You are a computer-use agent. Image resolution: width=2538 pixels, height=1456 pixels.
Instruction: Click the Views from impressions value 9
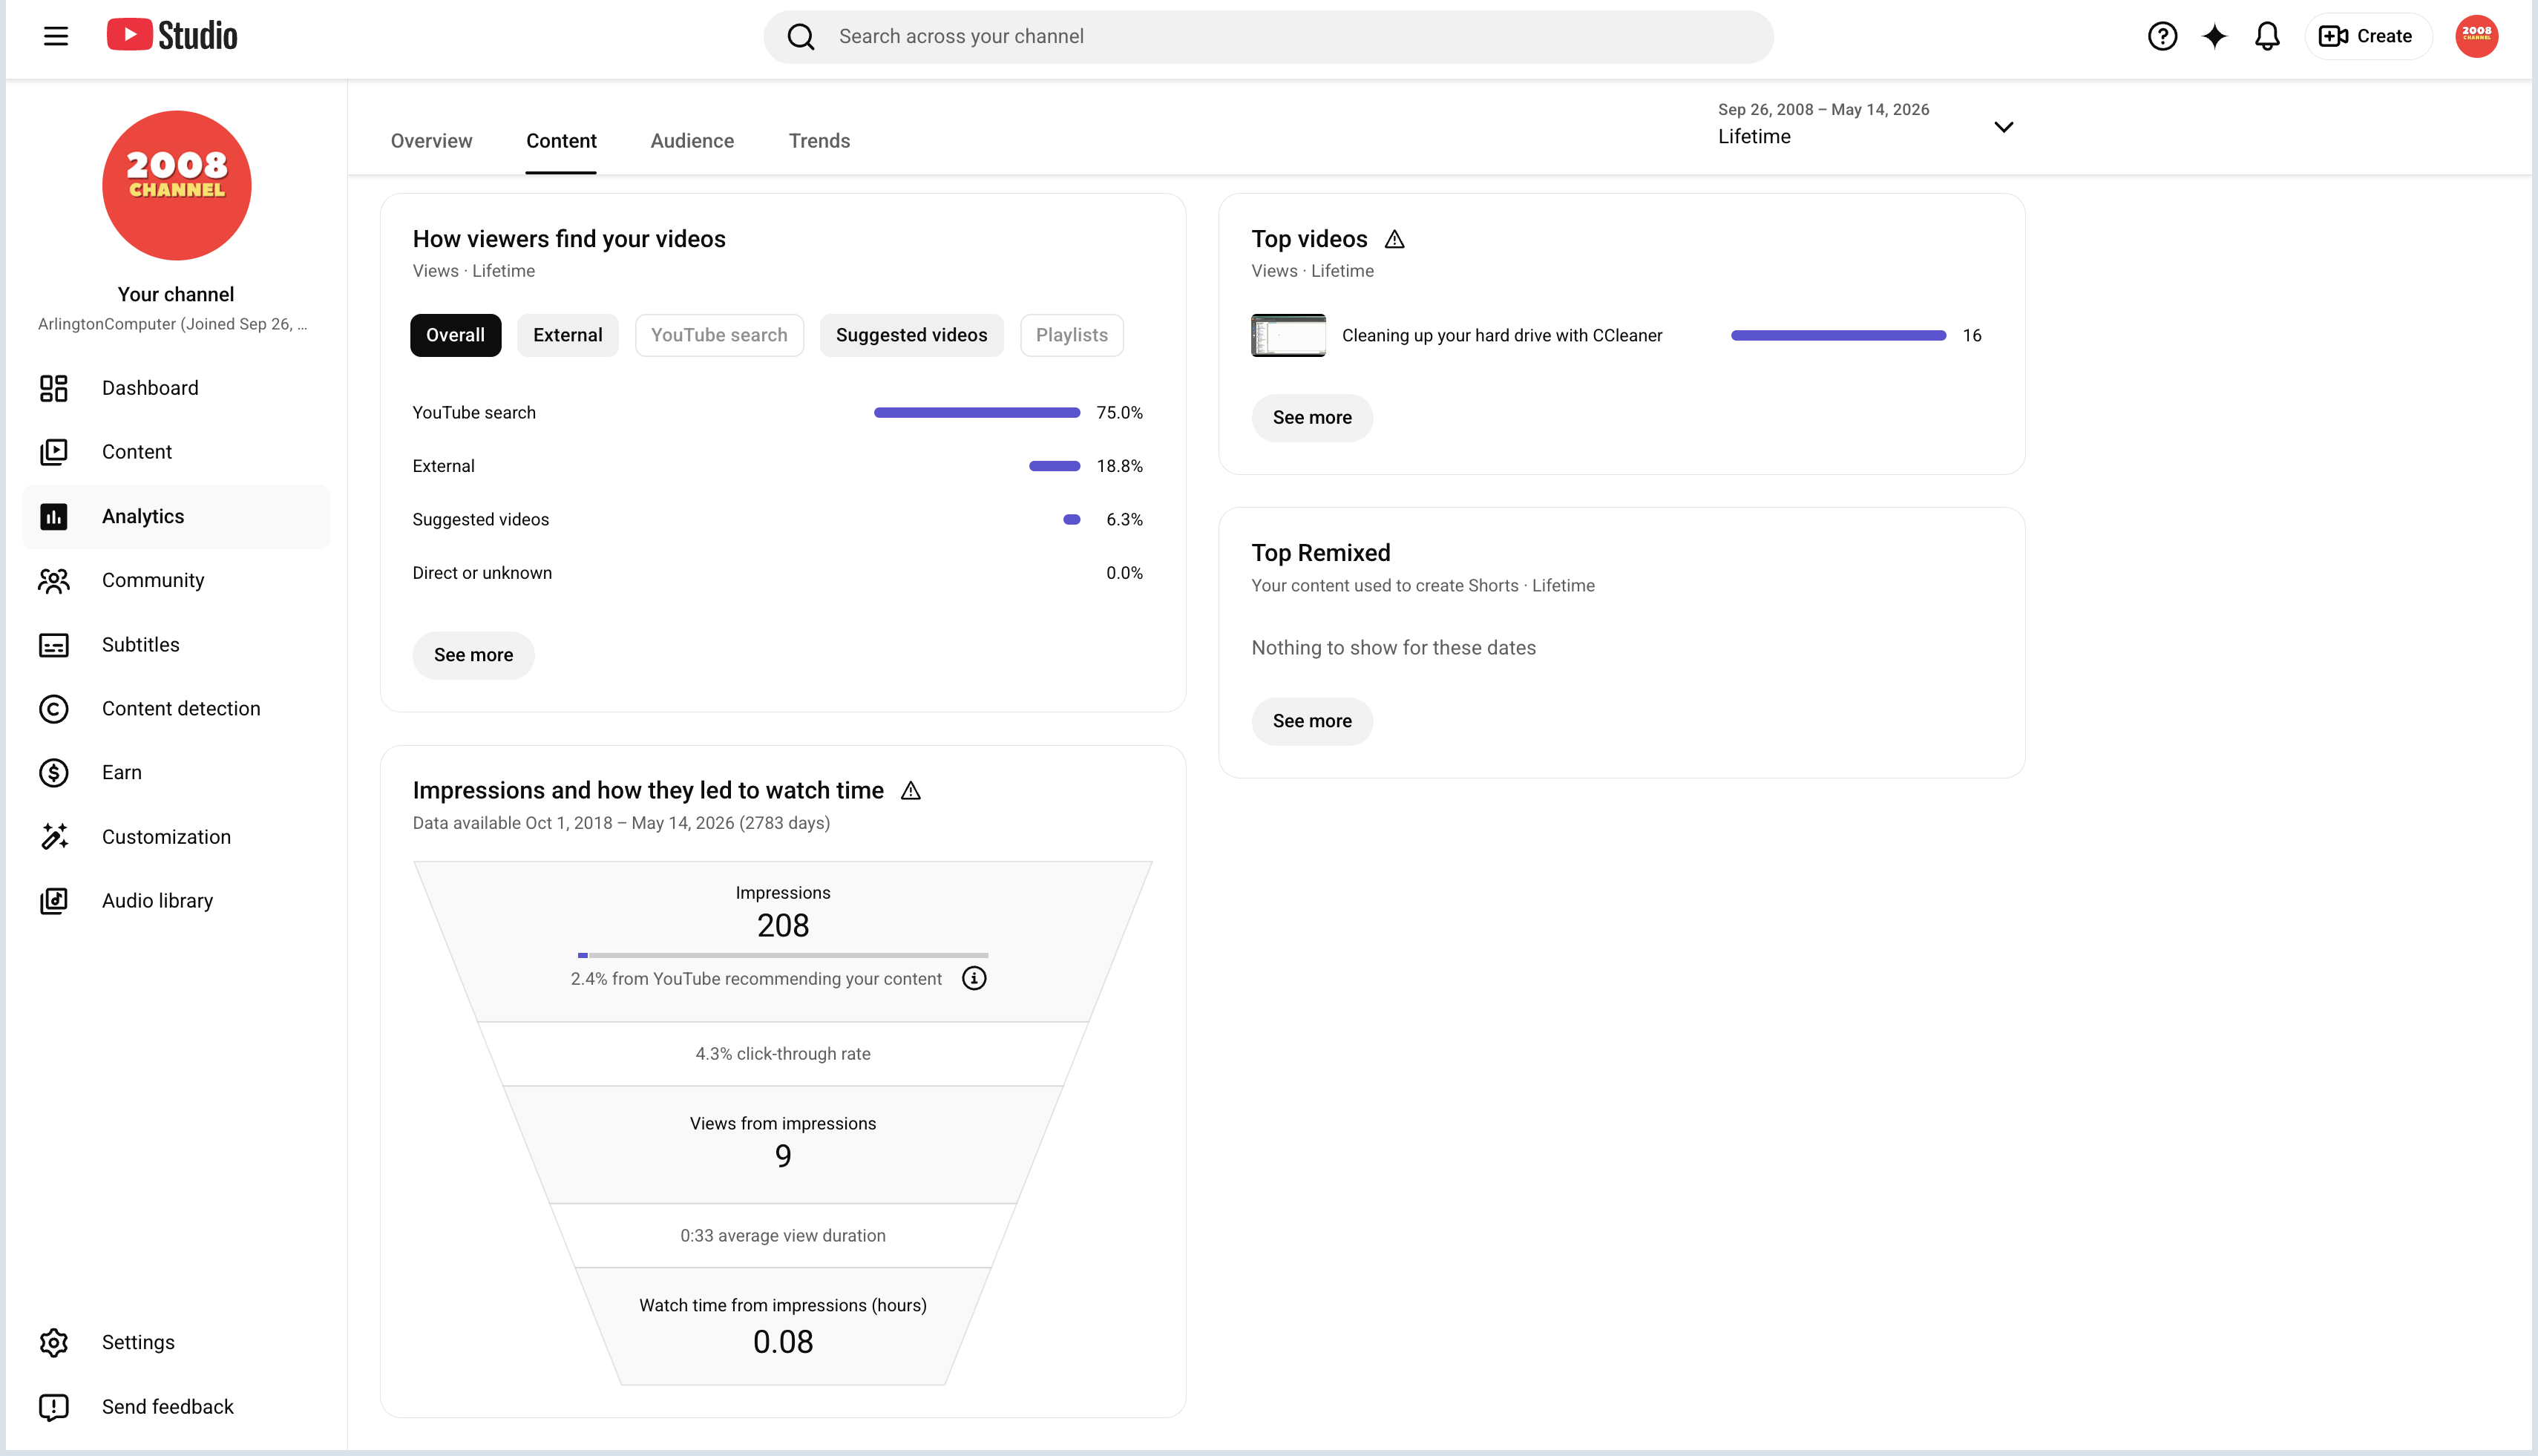point(783,1157)
